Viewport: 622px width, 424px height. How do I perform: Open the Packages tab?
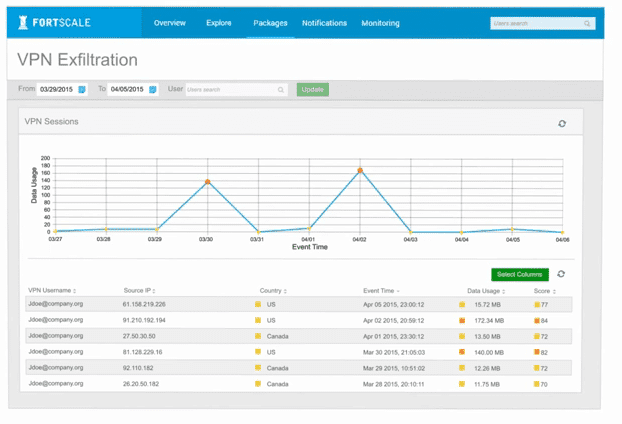(270, 23)
